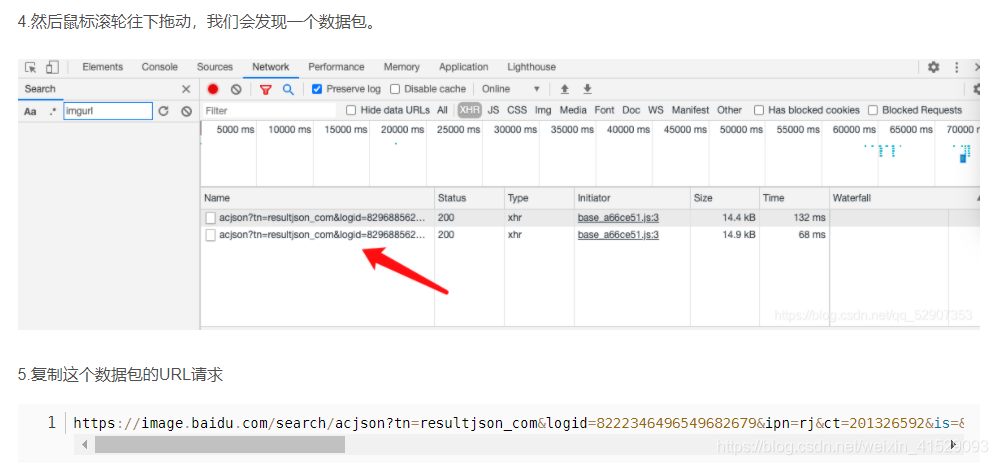Sort by the Name column header

pyautogui.click(x=318, y=198)
